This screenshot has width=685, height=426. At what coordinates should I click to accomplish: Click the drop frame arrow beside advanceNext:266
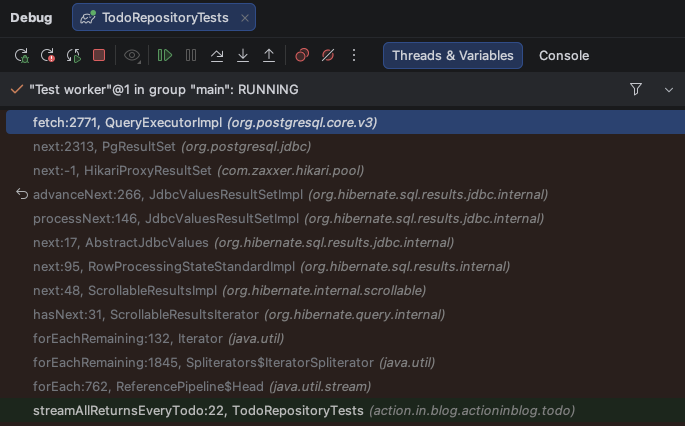click(21, 194)
